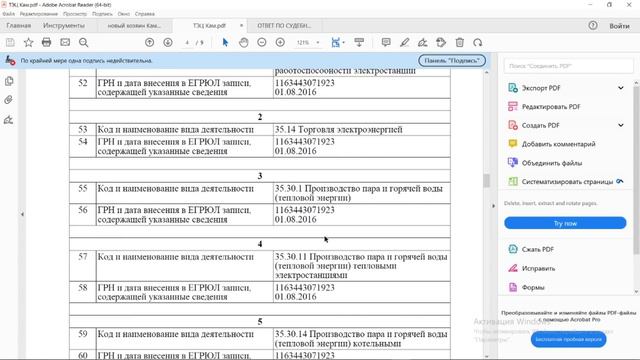Open the Файл menu
Image resolution: width=640 pixels, height=360 pixels.
9,14
